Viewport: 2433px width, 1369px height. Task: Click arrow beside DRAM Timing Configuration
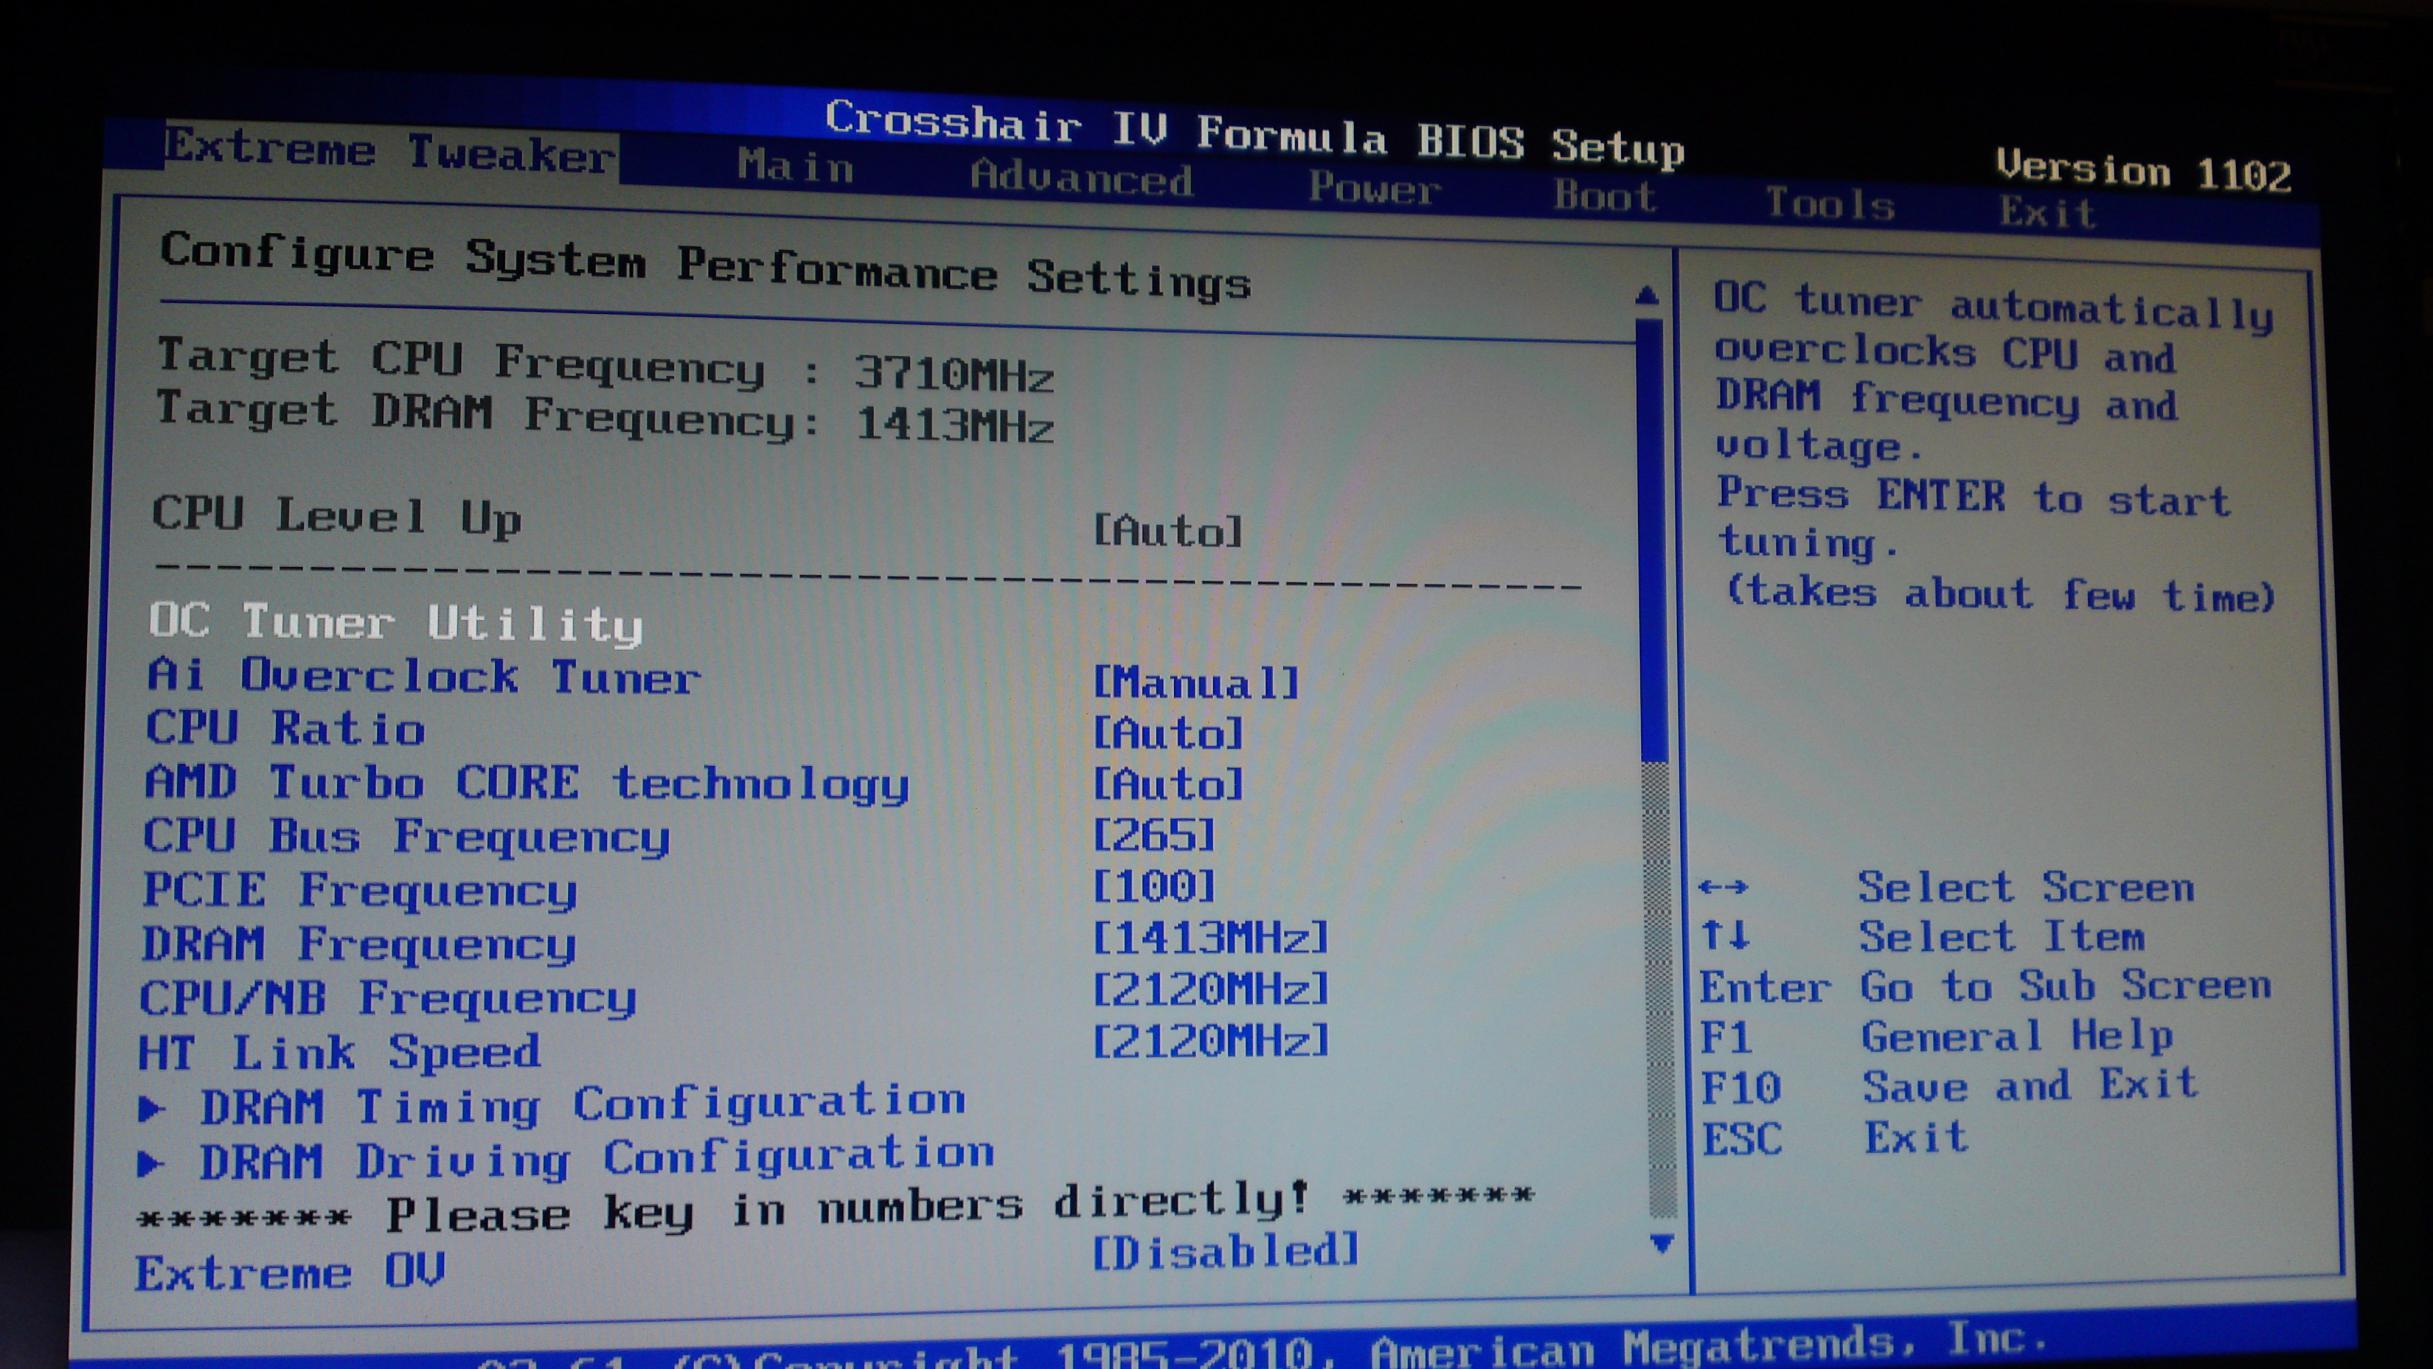[152, 1107]
